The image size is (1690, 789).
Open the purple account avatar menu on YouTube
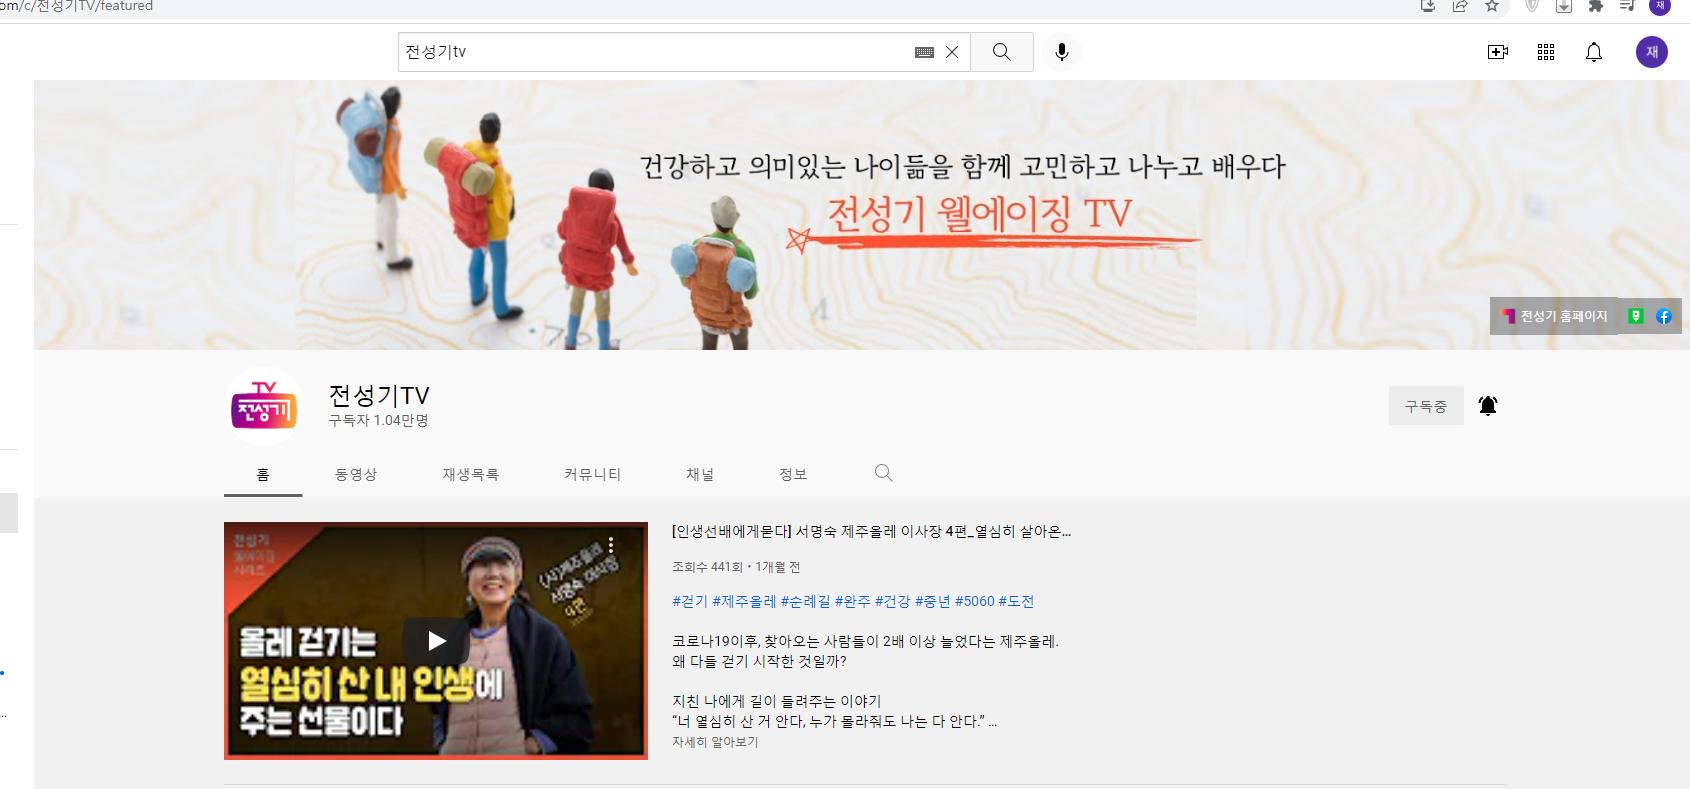1652,52
